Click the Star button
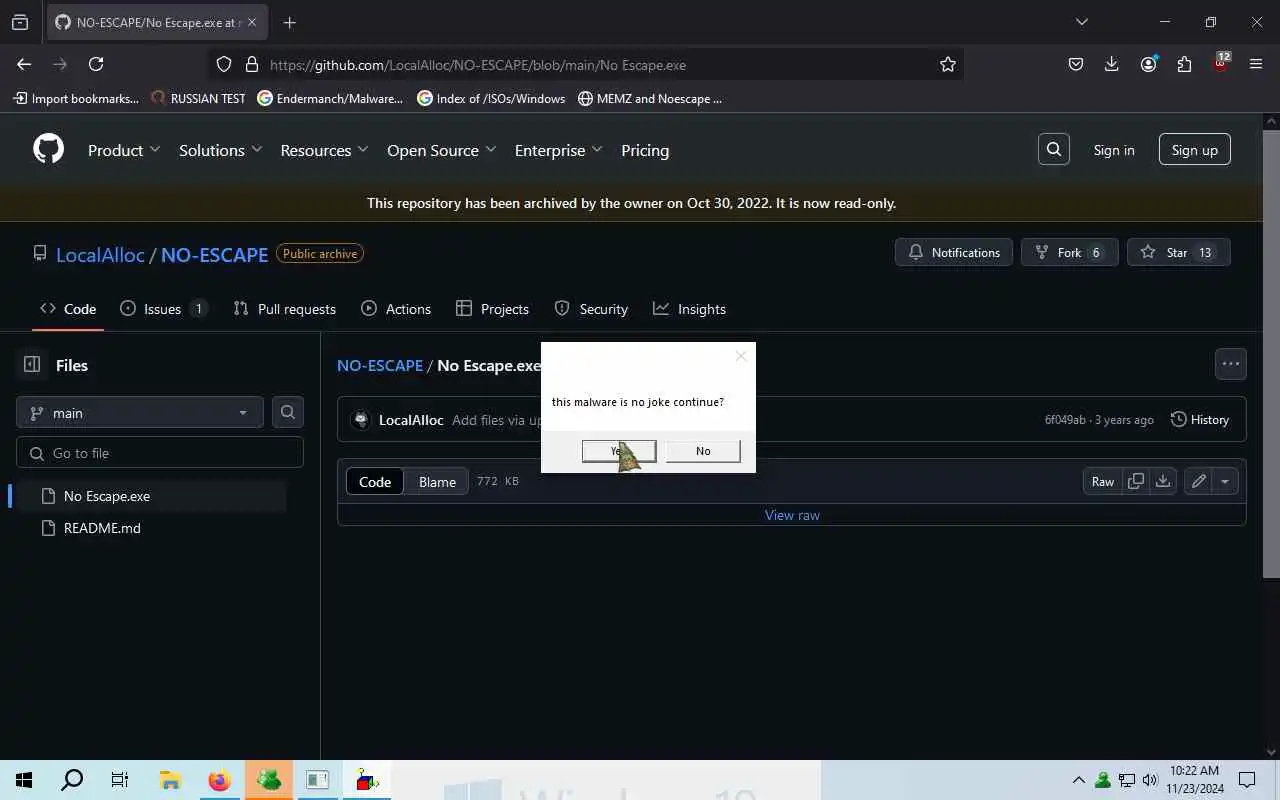 (1178, 252)
